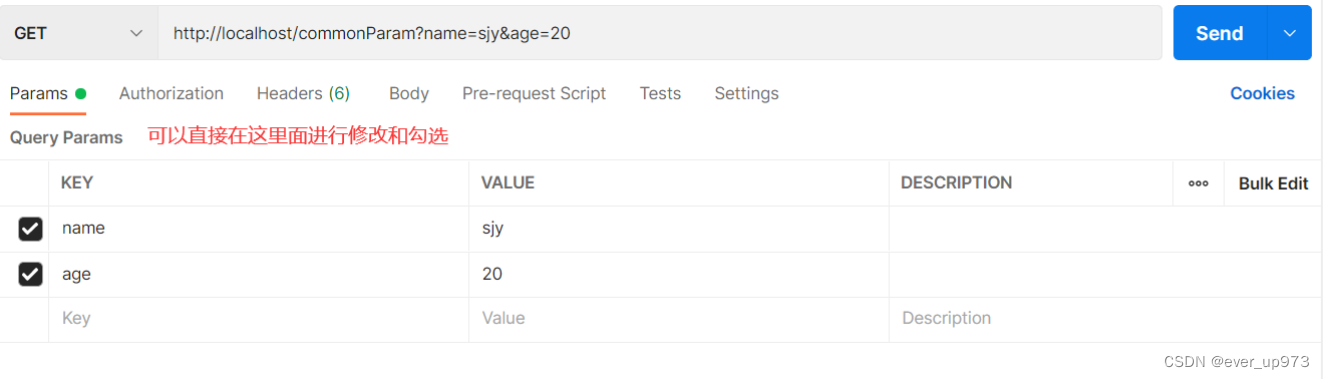Open the Body tab
This screenshot has width=1324, height=379.
click(x=409, y=93)
